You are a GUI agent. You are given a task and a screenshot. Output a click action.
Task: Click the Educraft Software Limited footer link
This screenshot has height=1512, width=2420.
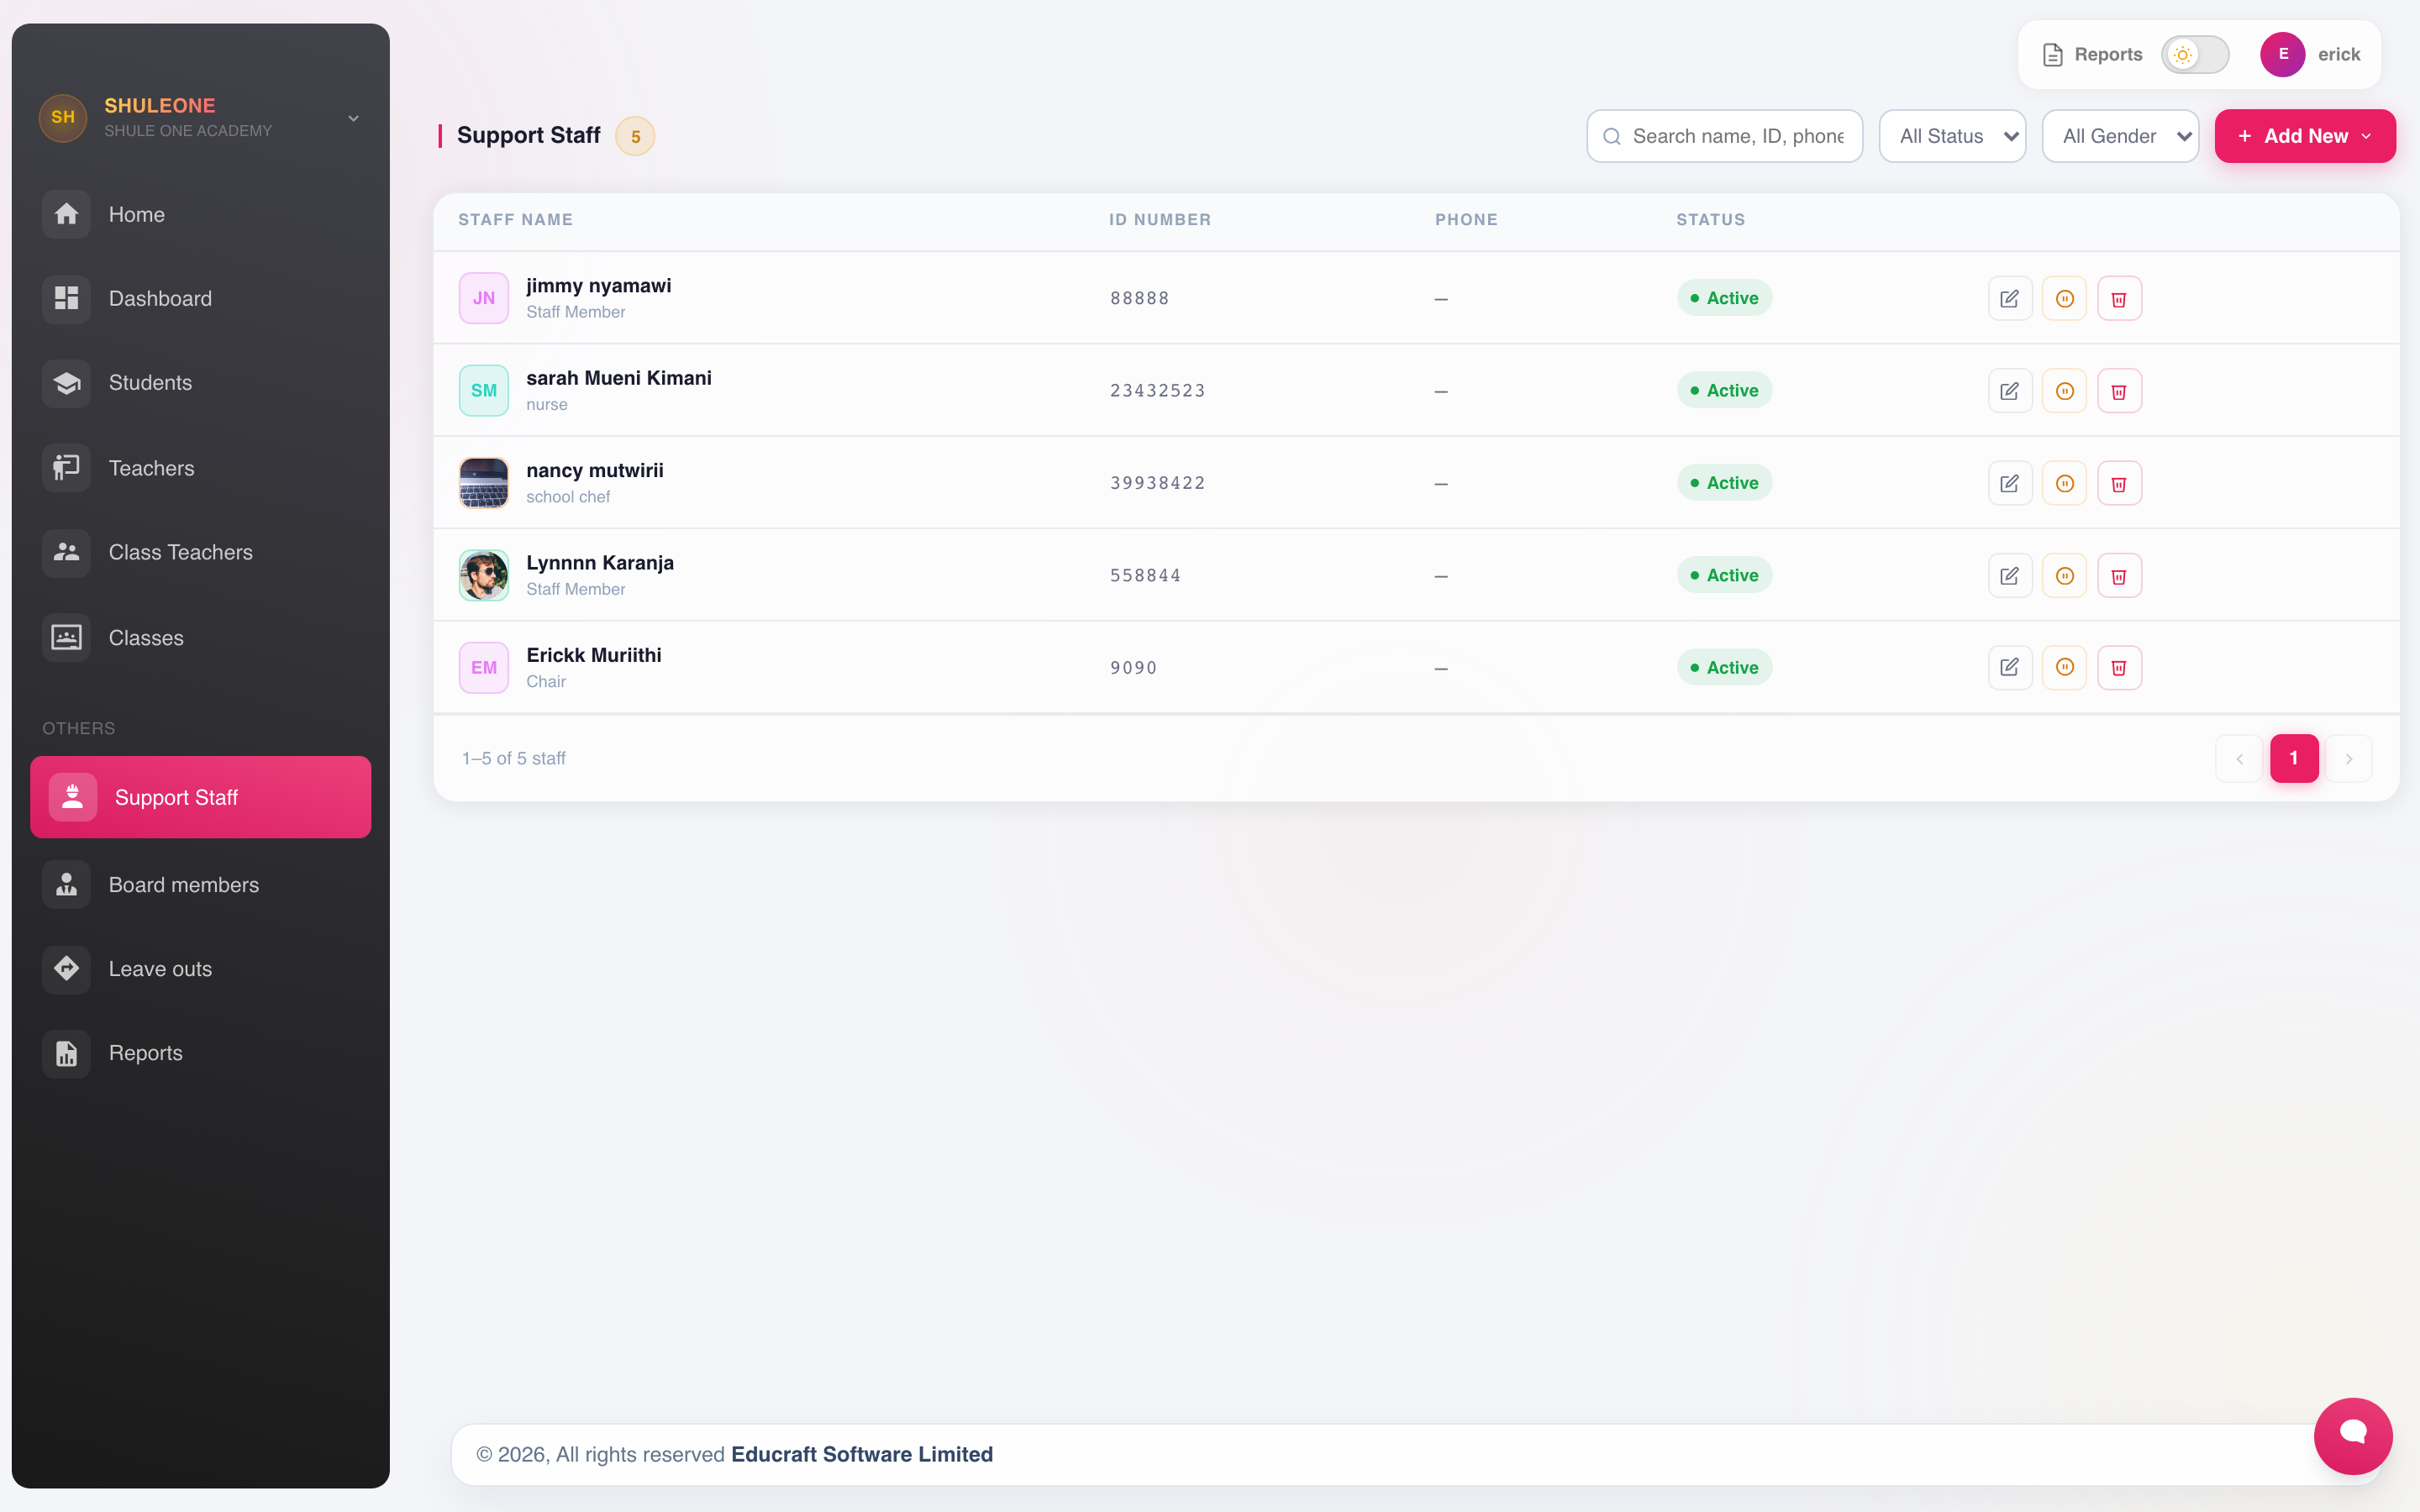tap(862, 1454)
